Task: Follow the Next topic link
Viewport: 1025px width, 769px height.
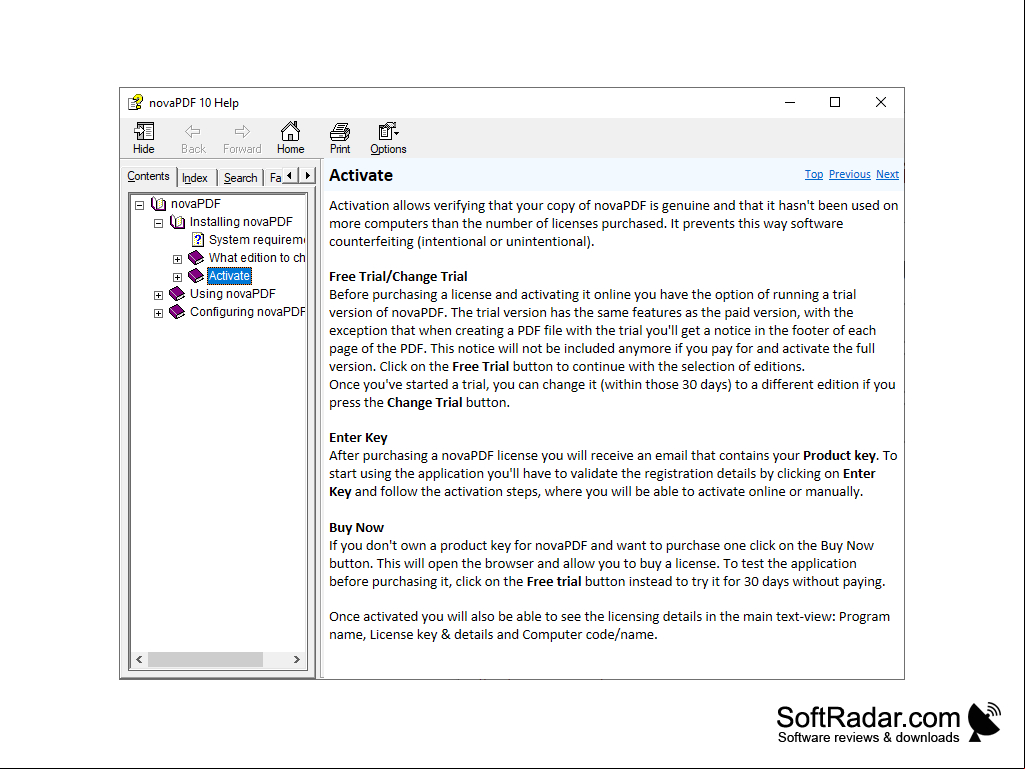Action: (887, 174)
